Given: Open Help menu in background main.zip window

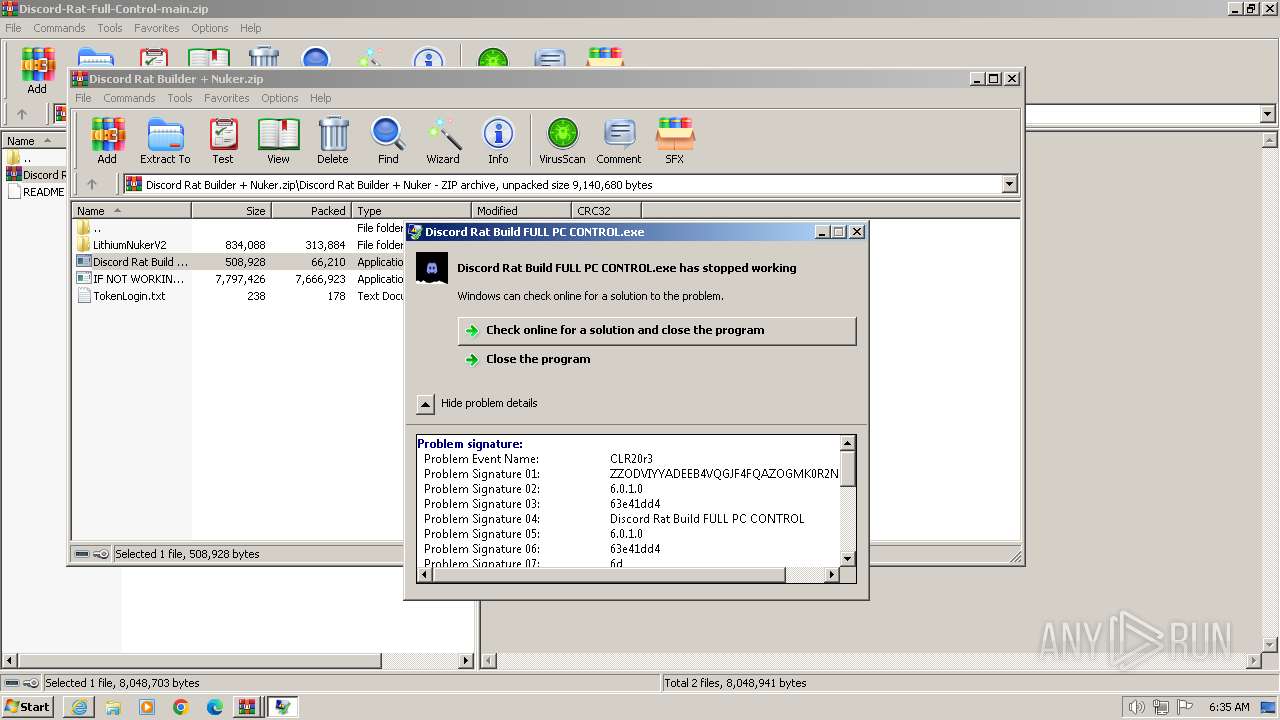Looking at the screenshot, I should pyautogui.click(x=250, y=28).
